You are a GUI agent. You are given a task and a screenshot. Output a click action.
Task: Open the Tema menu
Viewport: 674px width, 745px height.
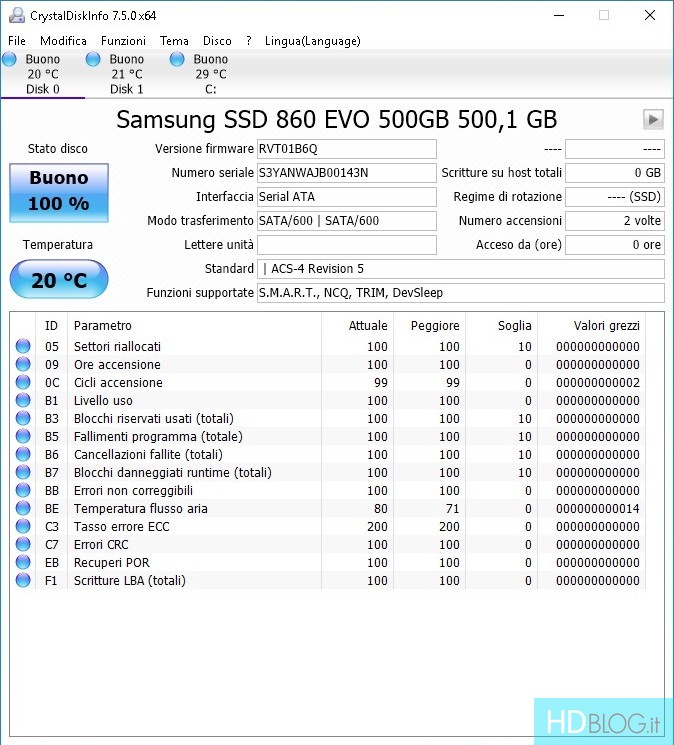coord(174,41)
